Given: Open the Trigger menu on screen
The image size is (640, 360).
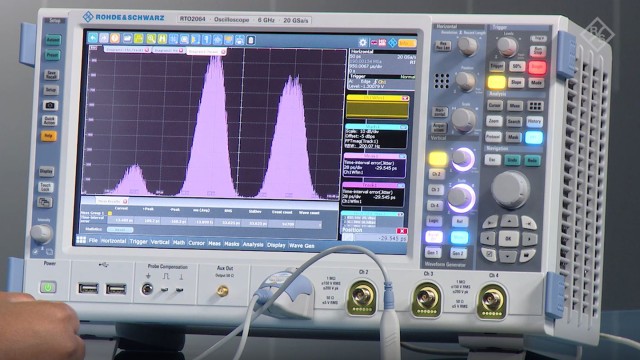Looking at the screenshot, I should click(x=138, y=242).
